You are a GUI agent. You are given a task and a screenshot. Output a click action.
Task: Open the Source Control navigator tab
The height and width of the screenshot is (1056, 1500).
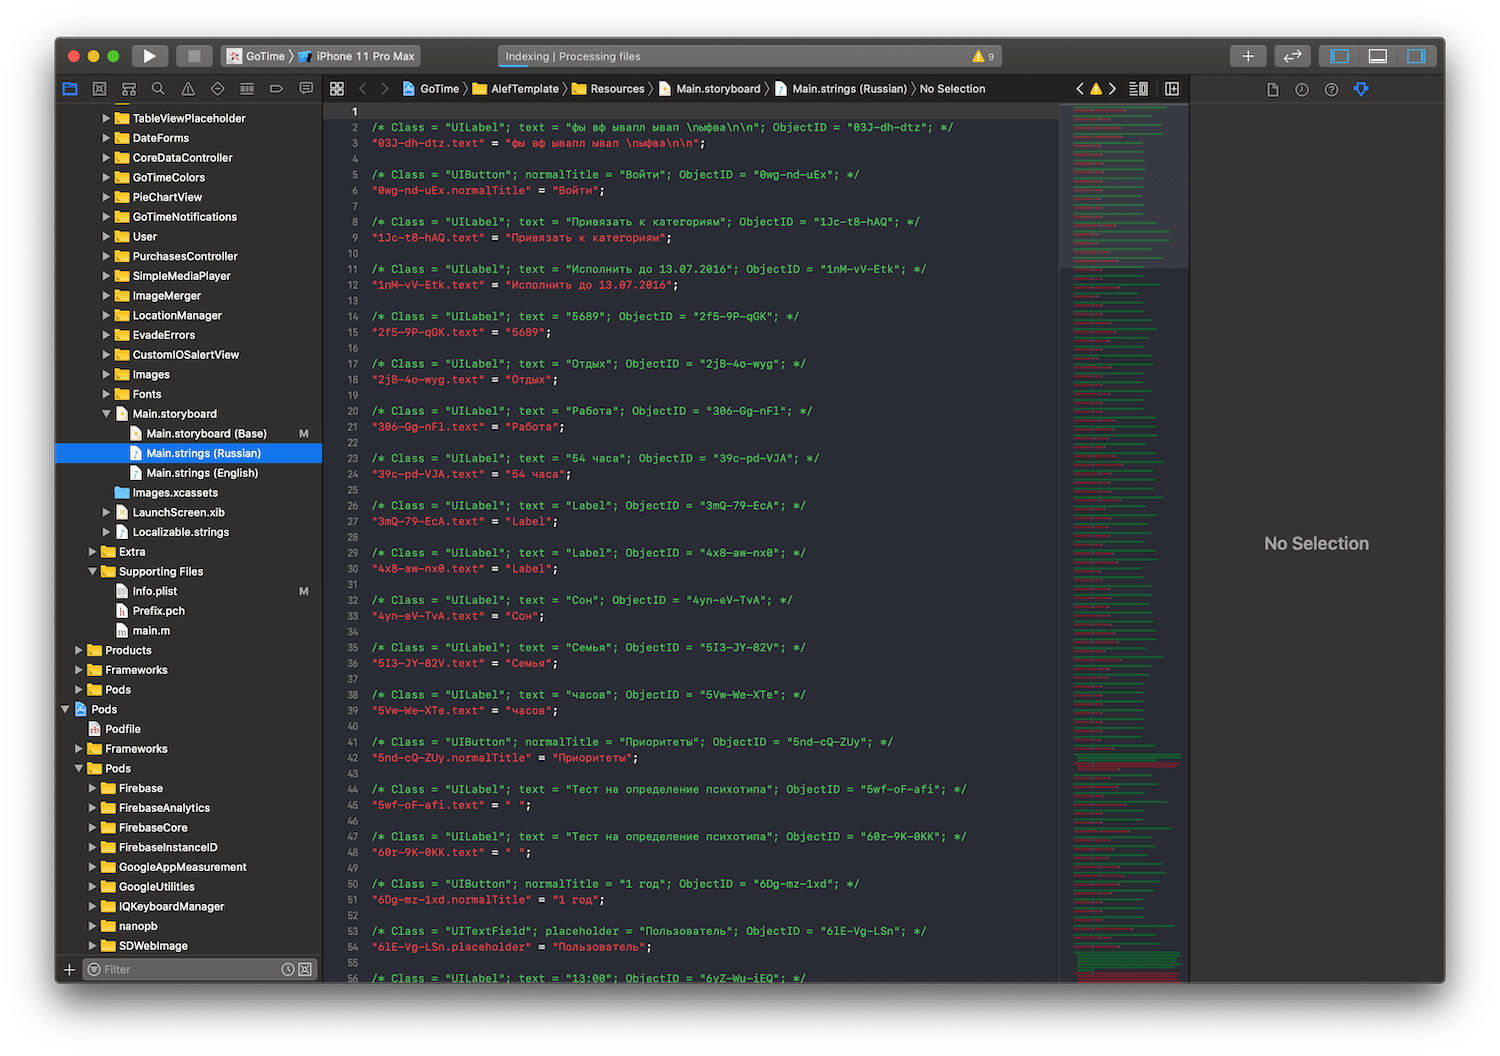(x=99, y=89)
